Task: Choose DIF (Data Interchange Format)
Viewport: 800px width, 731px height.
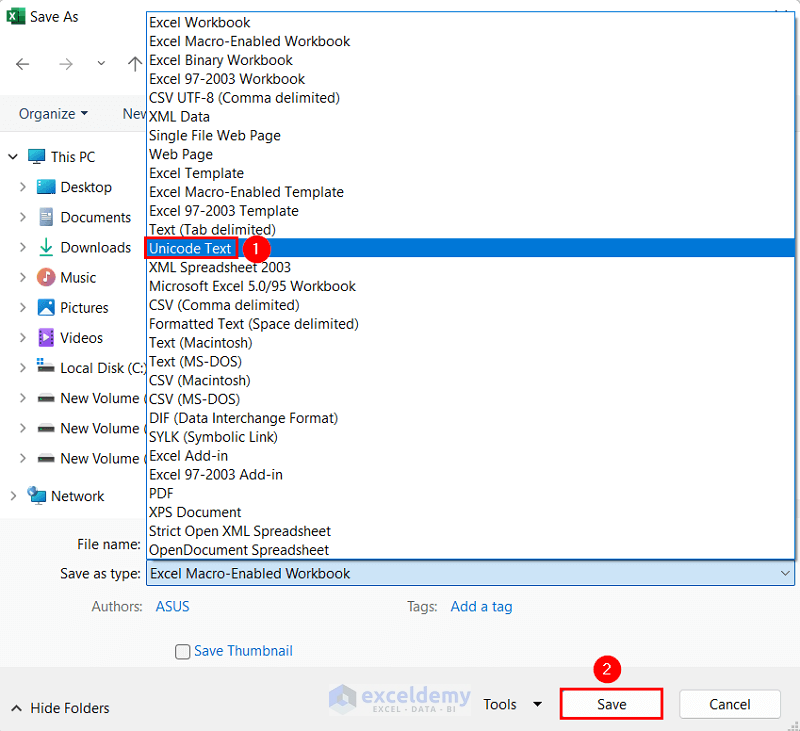Action: click(x=470, y=418)
